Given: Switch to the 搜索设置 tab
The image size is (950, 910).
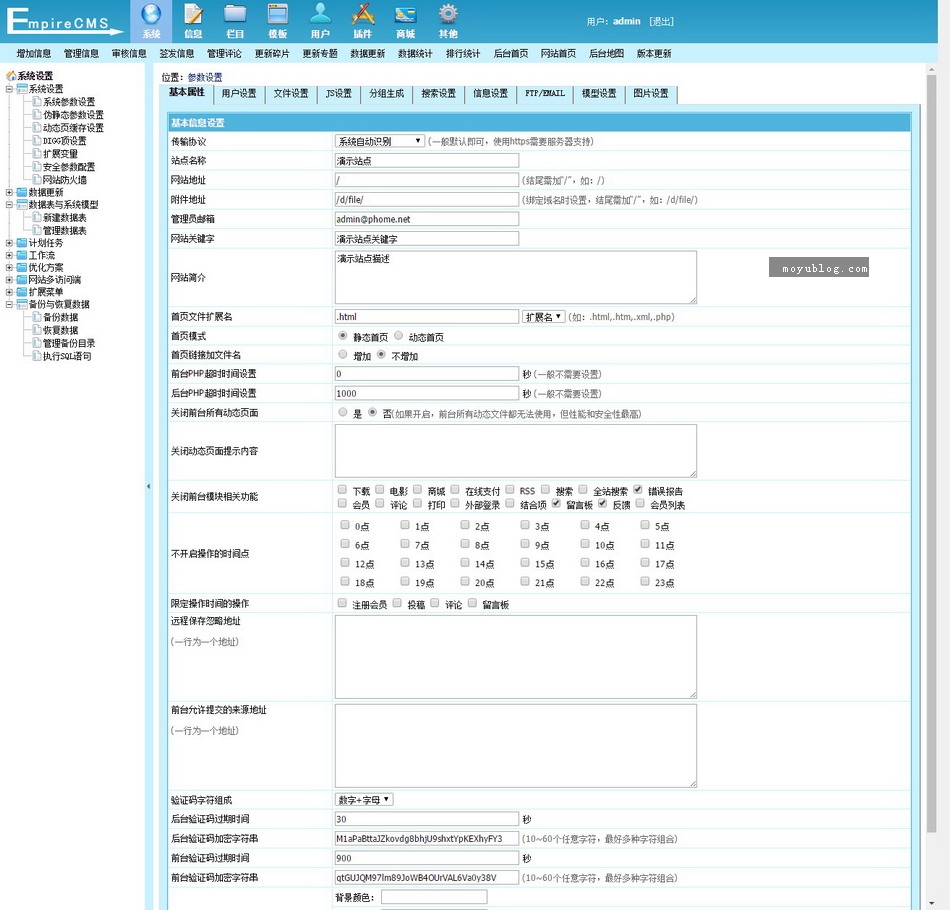Looking at the screenshot, I should point(439,93).
